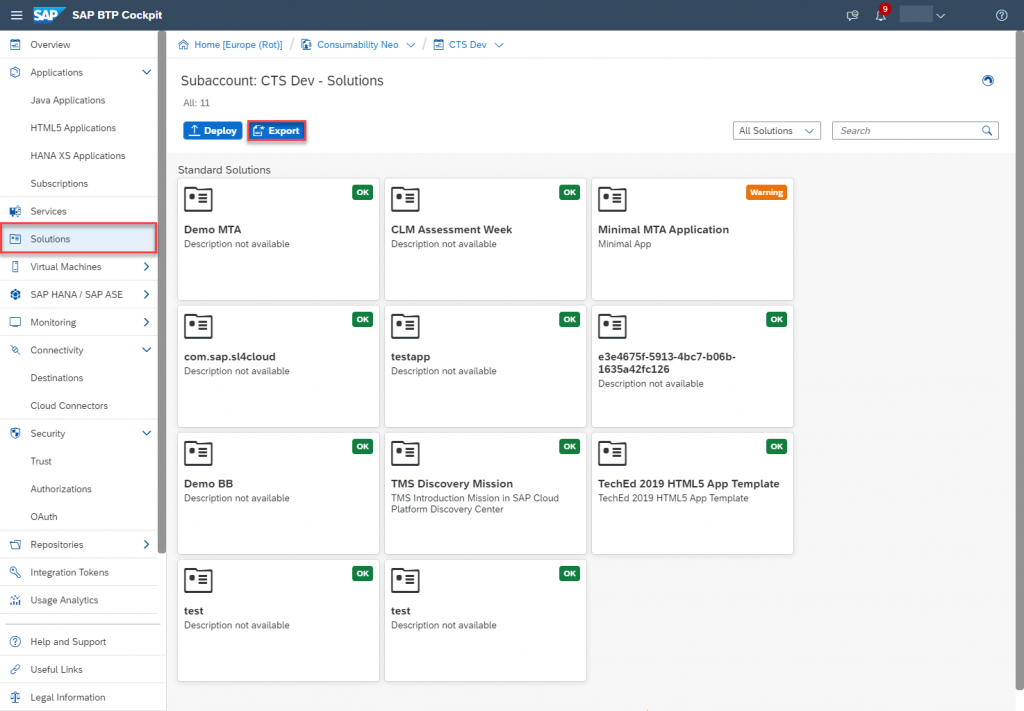Click the SAP HANA / SAP ASE icon
1024x711 pixels.
point(15,294)
